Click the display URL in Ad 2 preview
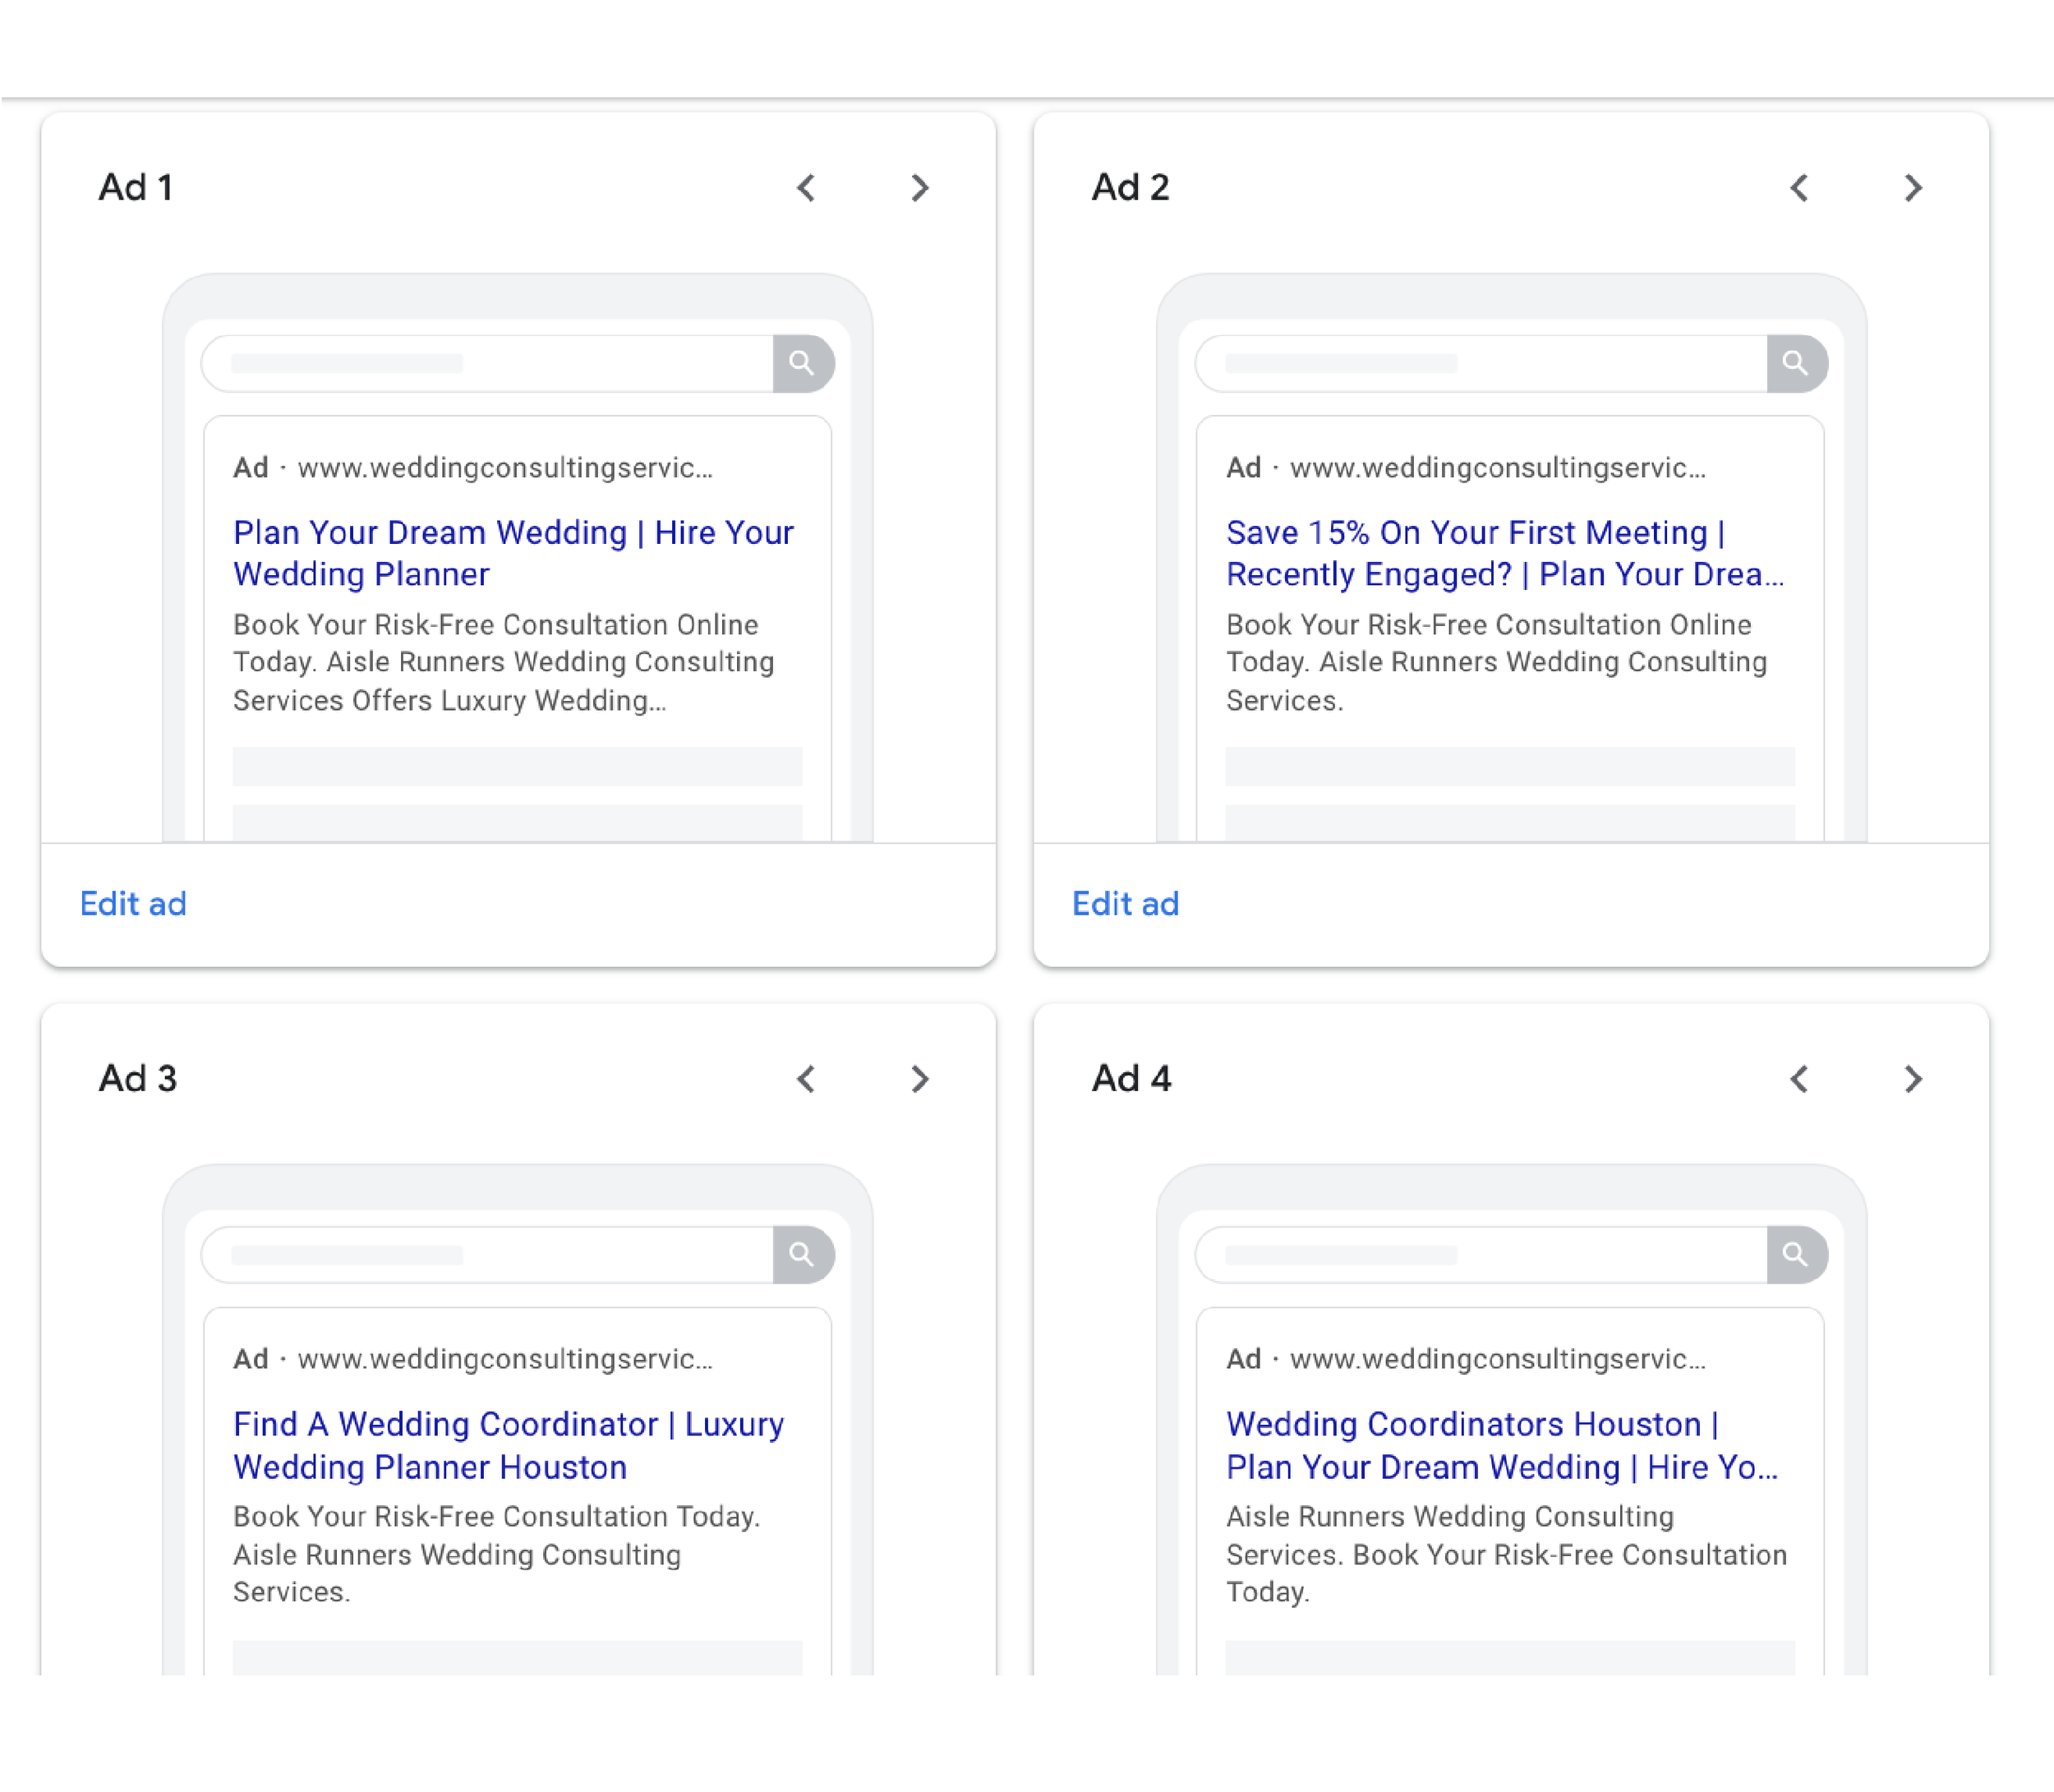This screenshot has width=2054, height=1792. pos(1498,468)
